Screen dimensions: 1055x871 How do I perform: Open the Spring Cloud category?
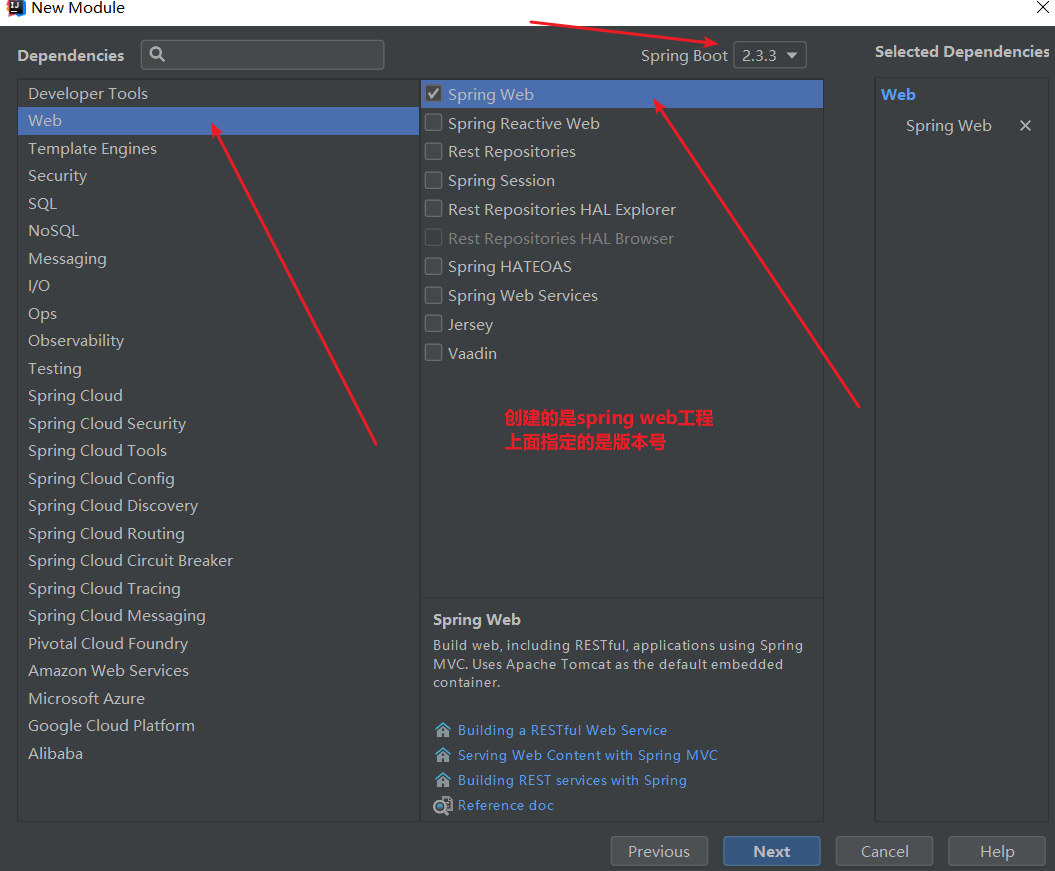click(219, 396)
